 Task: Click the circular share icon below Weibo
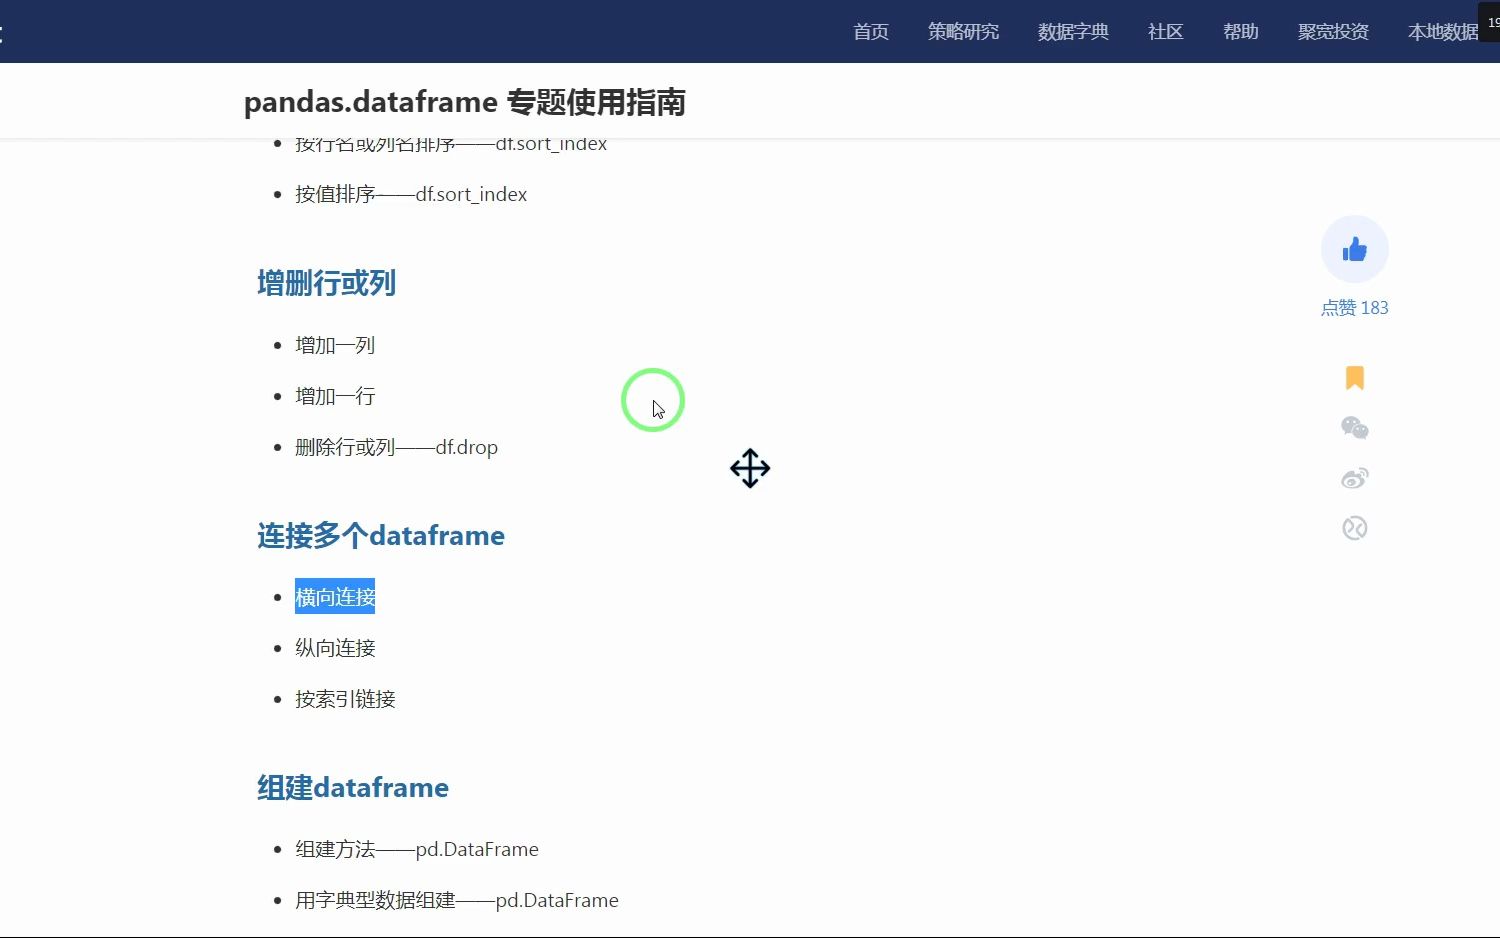(1355, 528)
